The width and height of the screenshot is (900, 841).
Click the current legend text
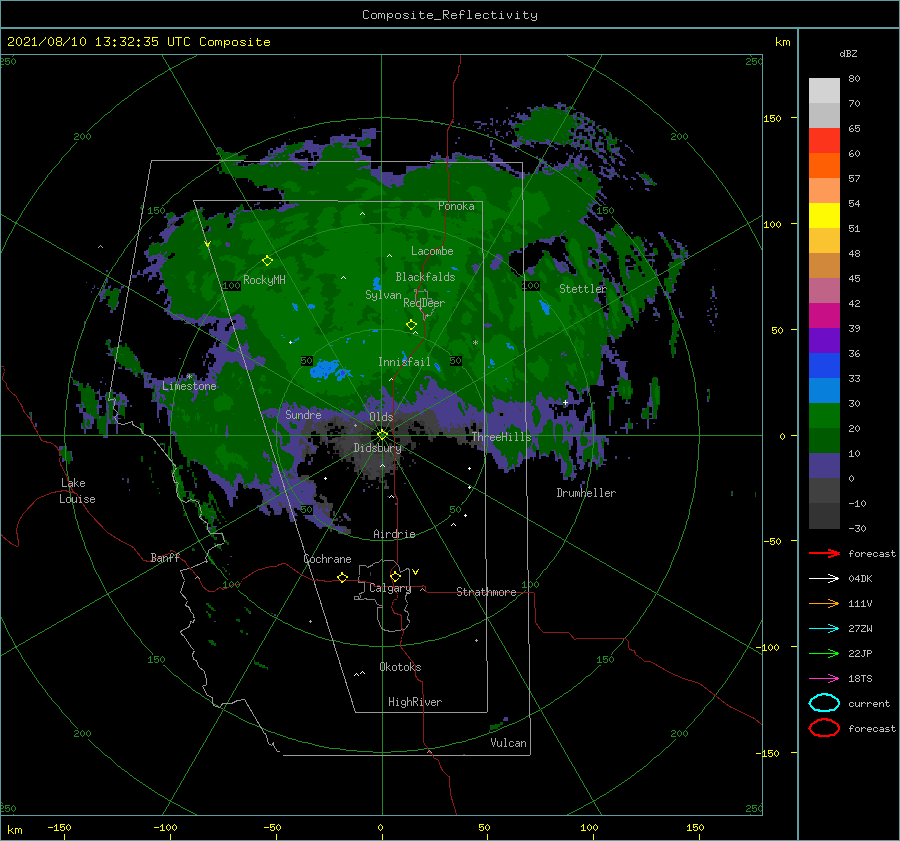pos(869,704)
